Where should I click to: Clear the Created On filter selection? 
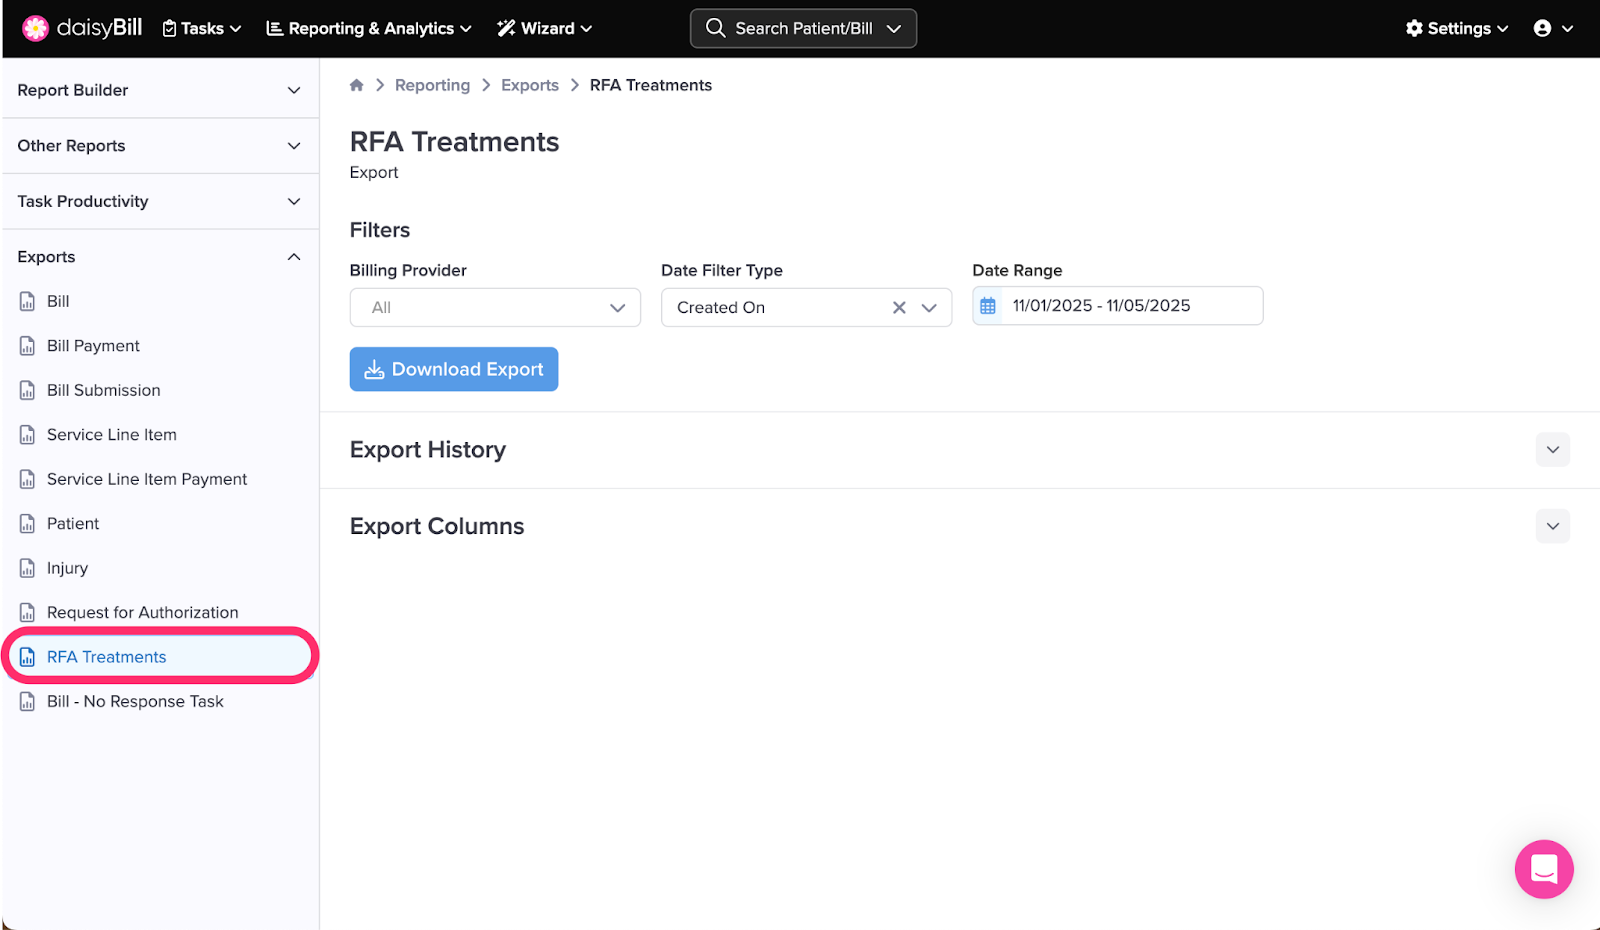(899, 308)
